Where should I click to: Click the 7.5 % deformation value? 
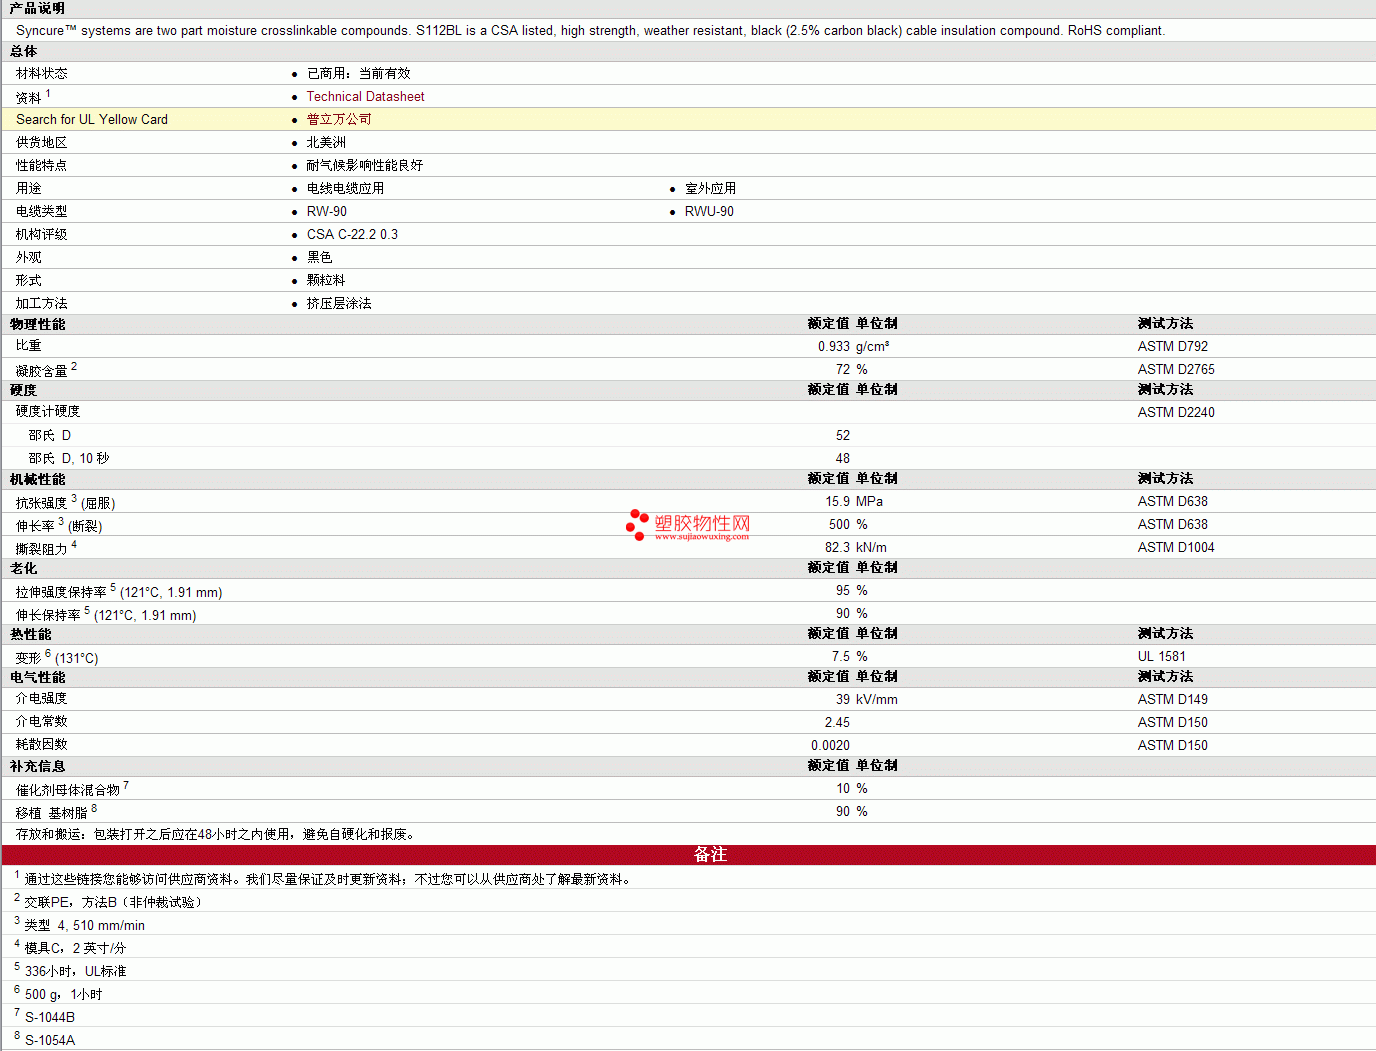(850, 657)
